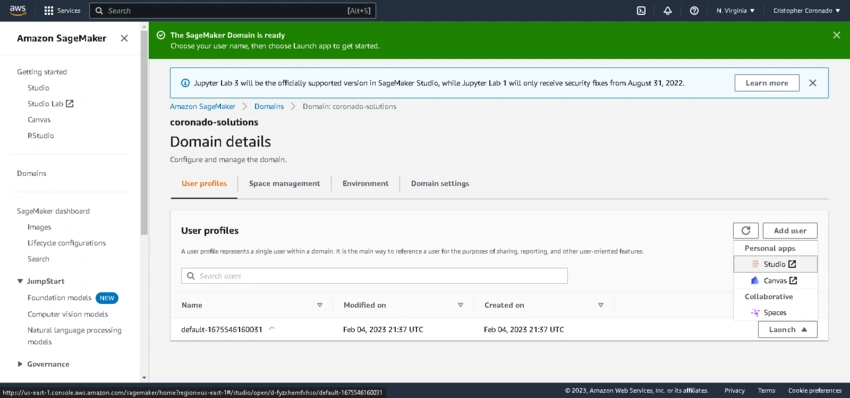Open Canvas in sidebar Getting started
The width and height of the screenshot is (850, 398).
click(x=39, y=119)
